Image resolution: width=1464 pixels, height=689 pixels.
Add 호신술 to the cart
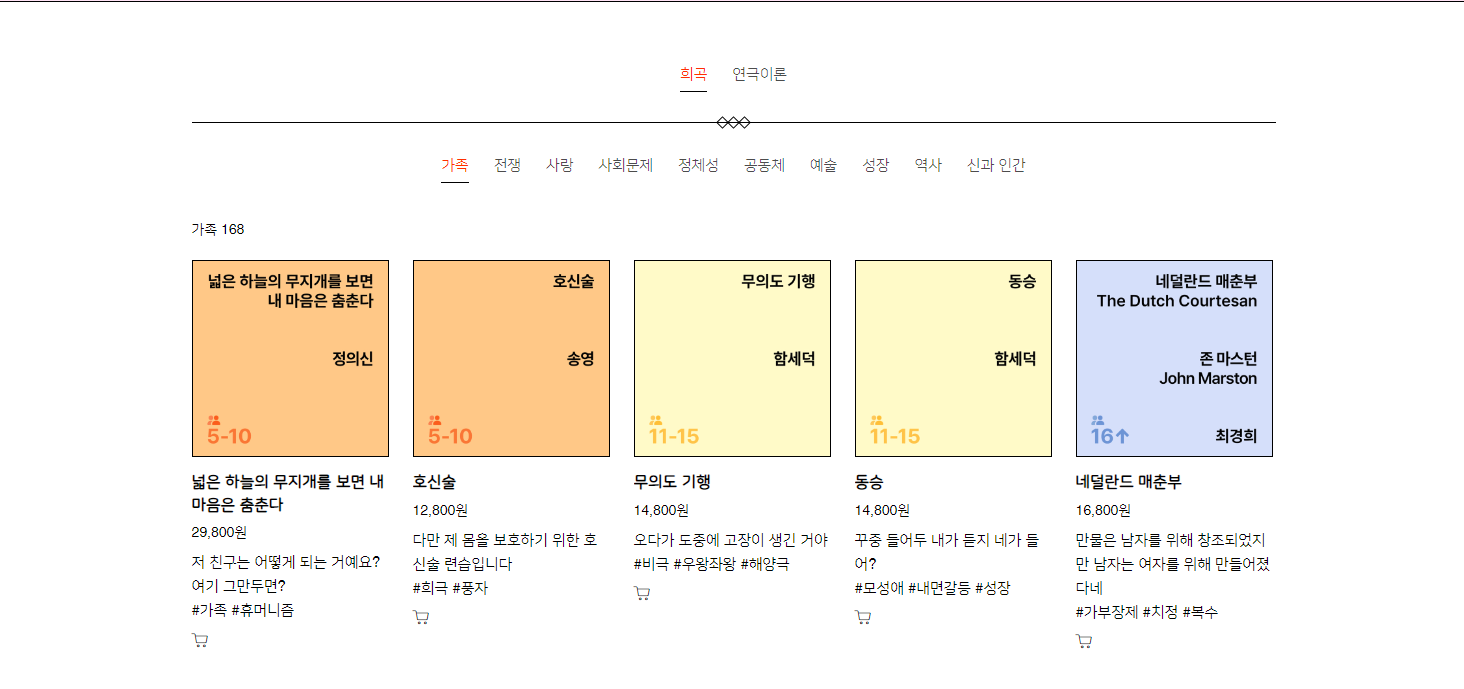point(421,617)
